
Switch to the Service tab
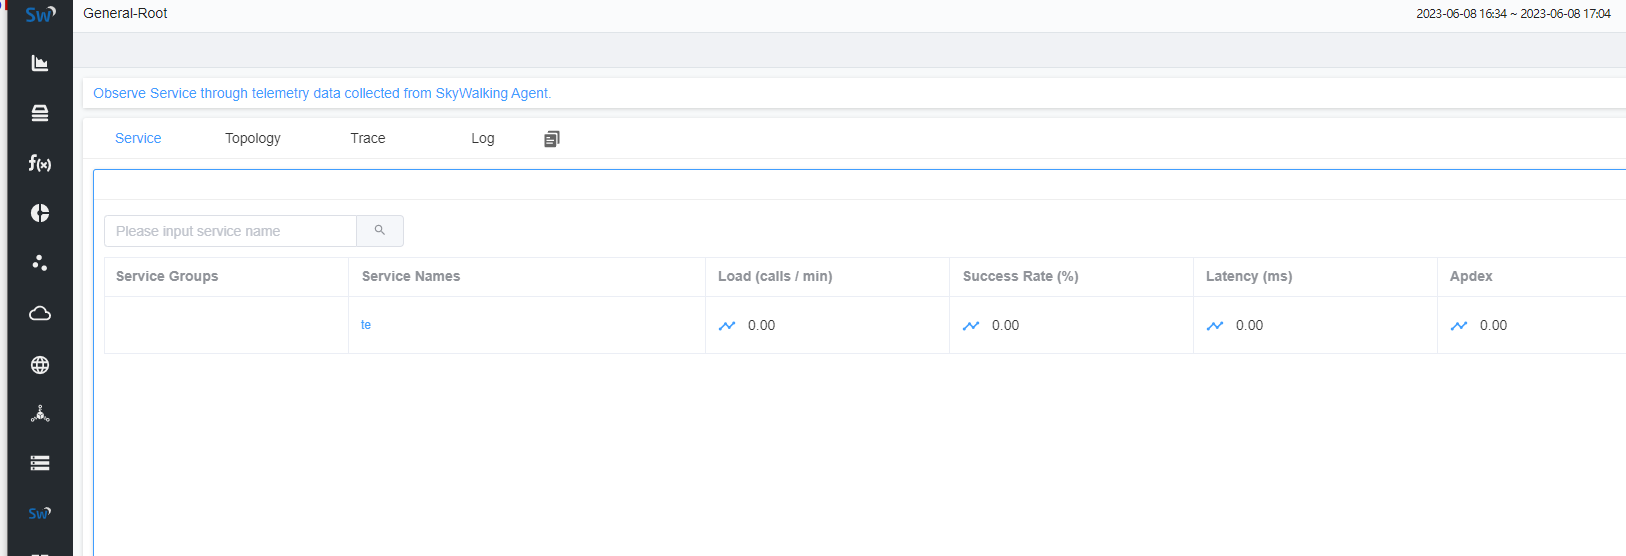(x=138, y=138)
